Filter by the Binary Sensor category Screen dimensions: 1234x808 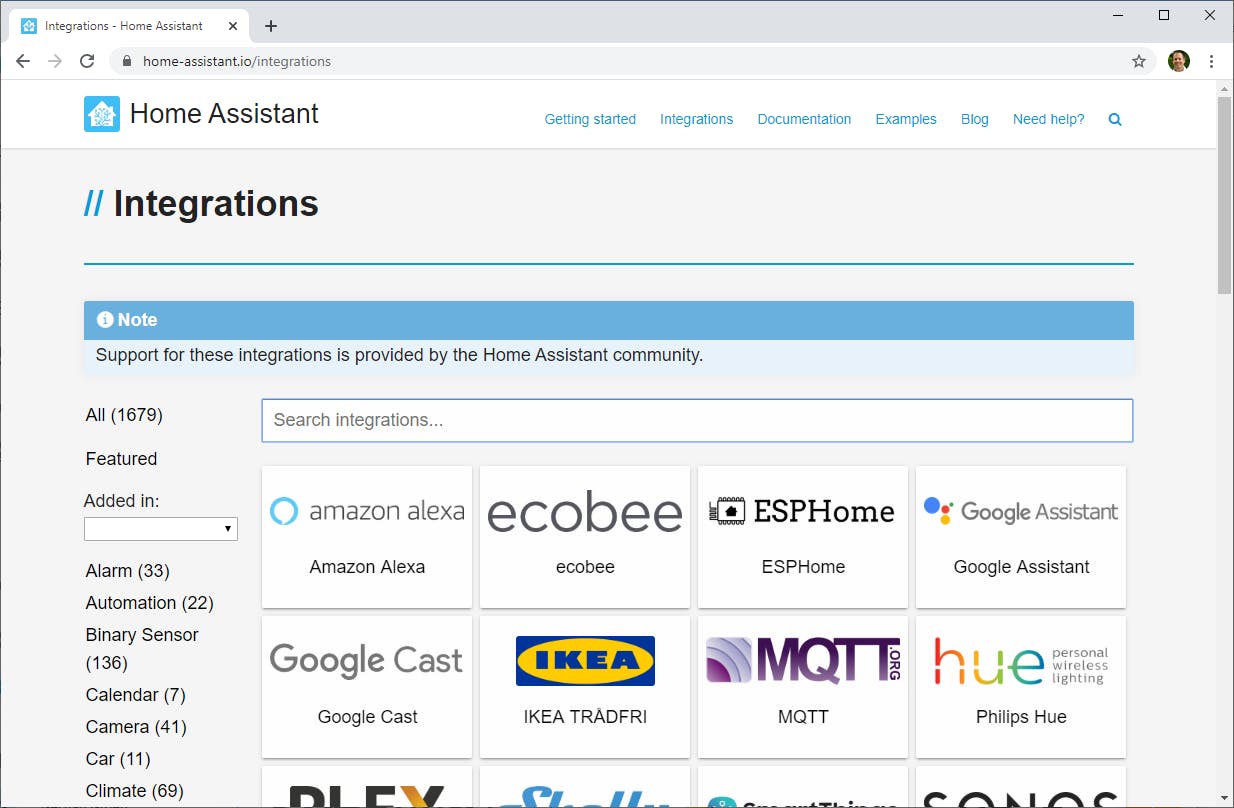click(142, 635)
